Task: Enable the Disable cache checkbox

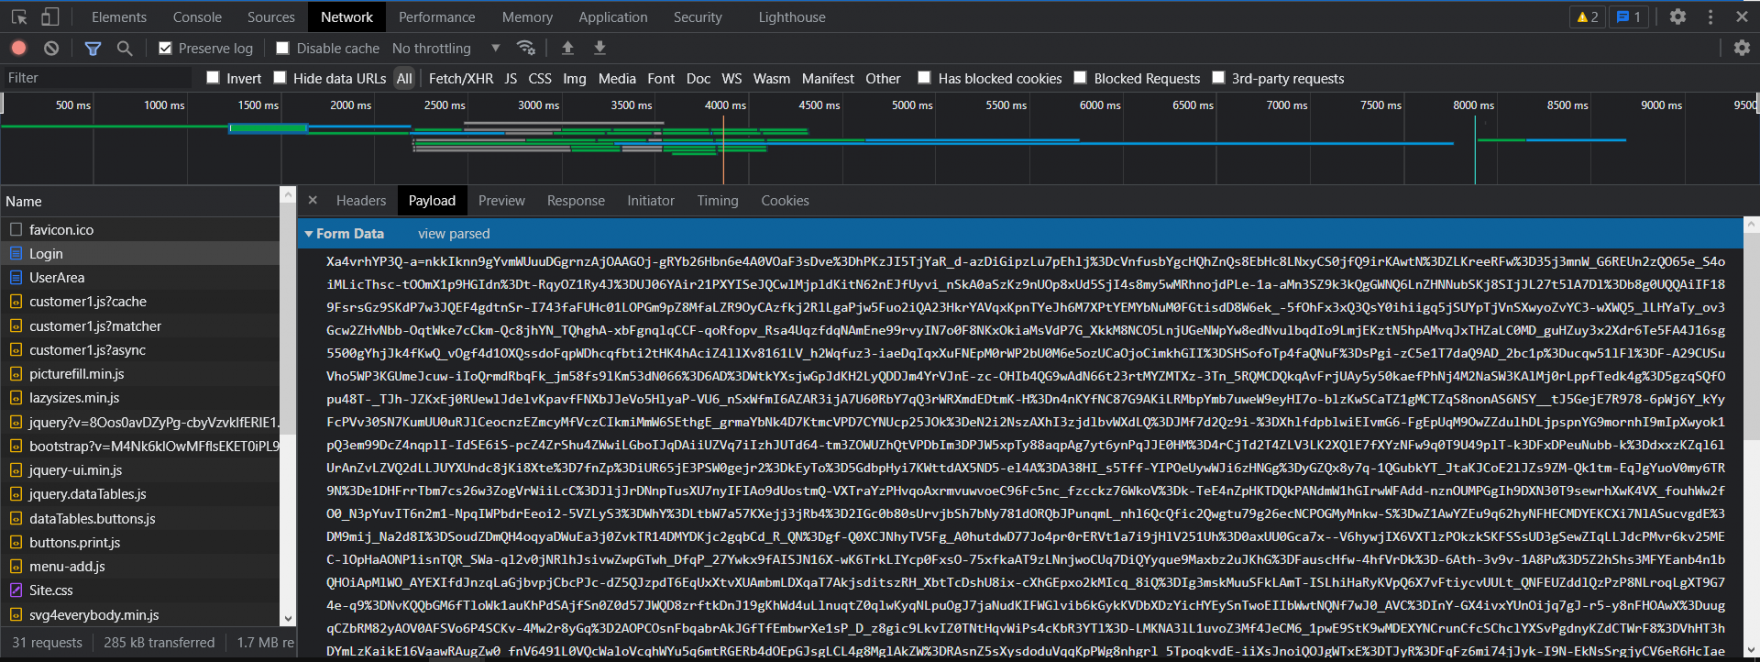Action: 283,48
